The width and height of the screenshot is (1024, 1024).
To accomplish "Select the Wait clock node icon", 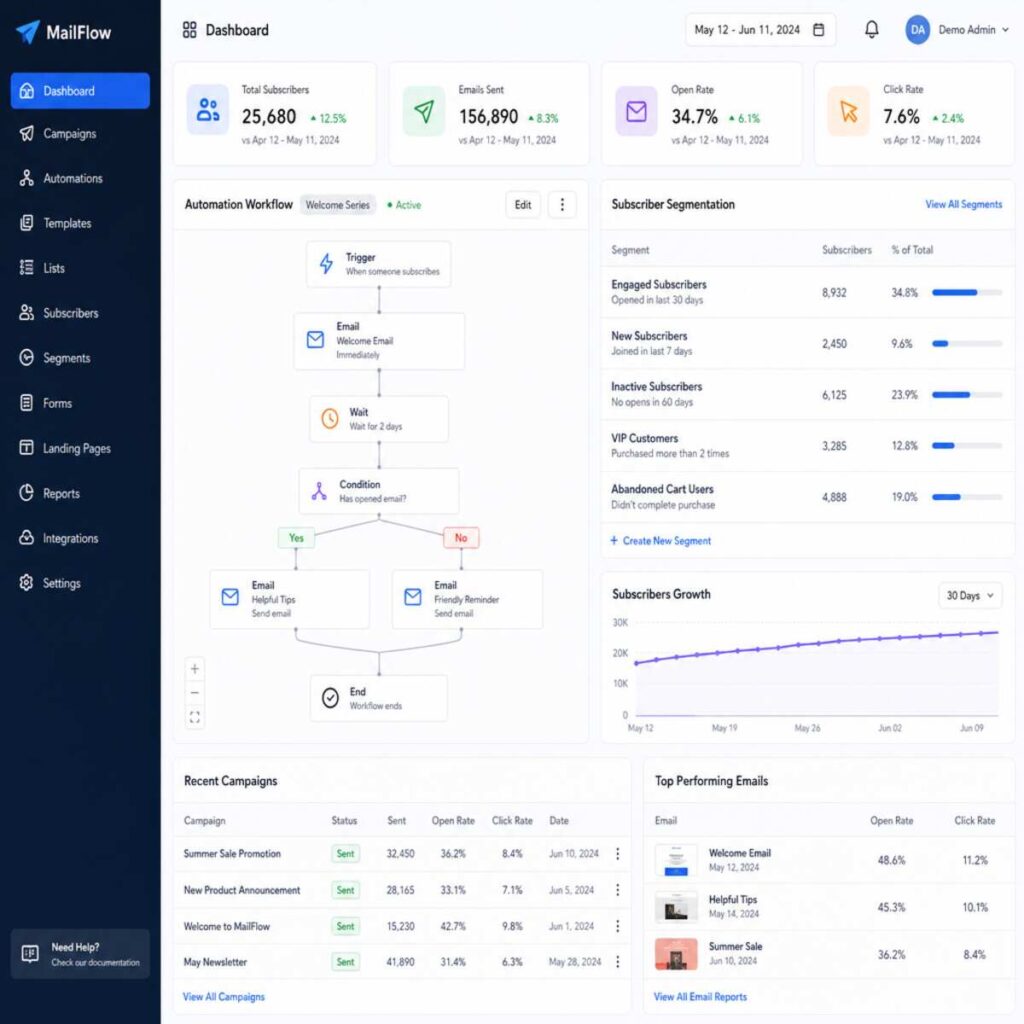I will point(330,418).
